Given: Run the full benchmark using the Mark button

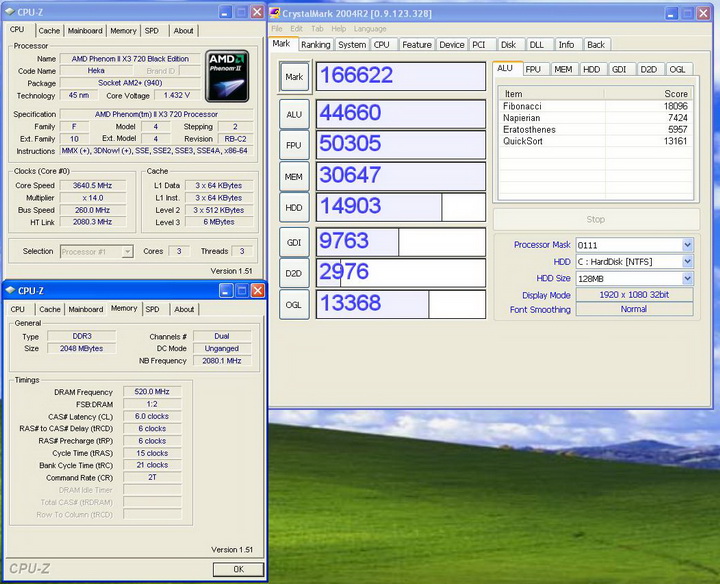Looking at the screenshot, I should [294, 76].
